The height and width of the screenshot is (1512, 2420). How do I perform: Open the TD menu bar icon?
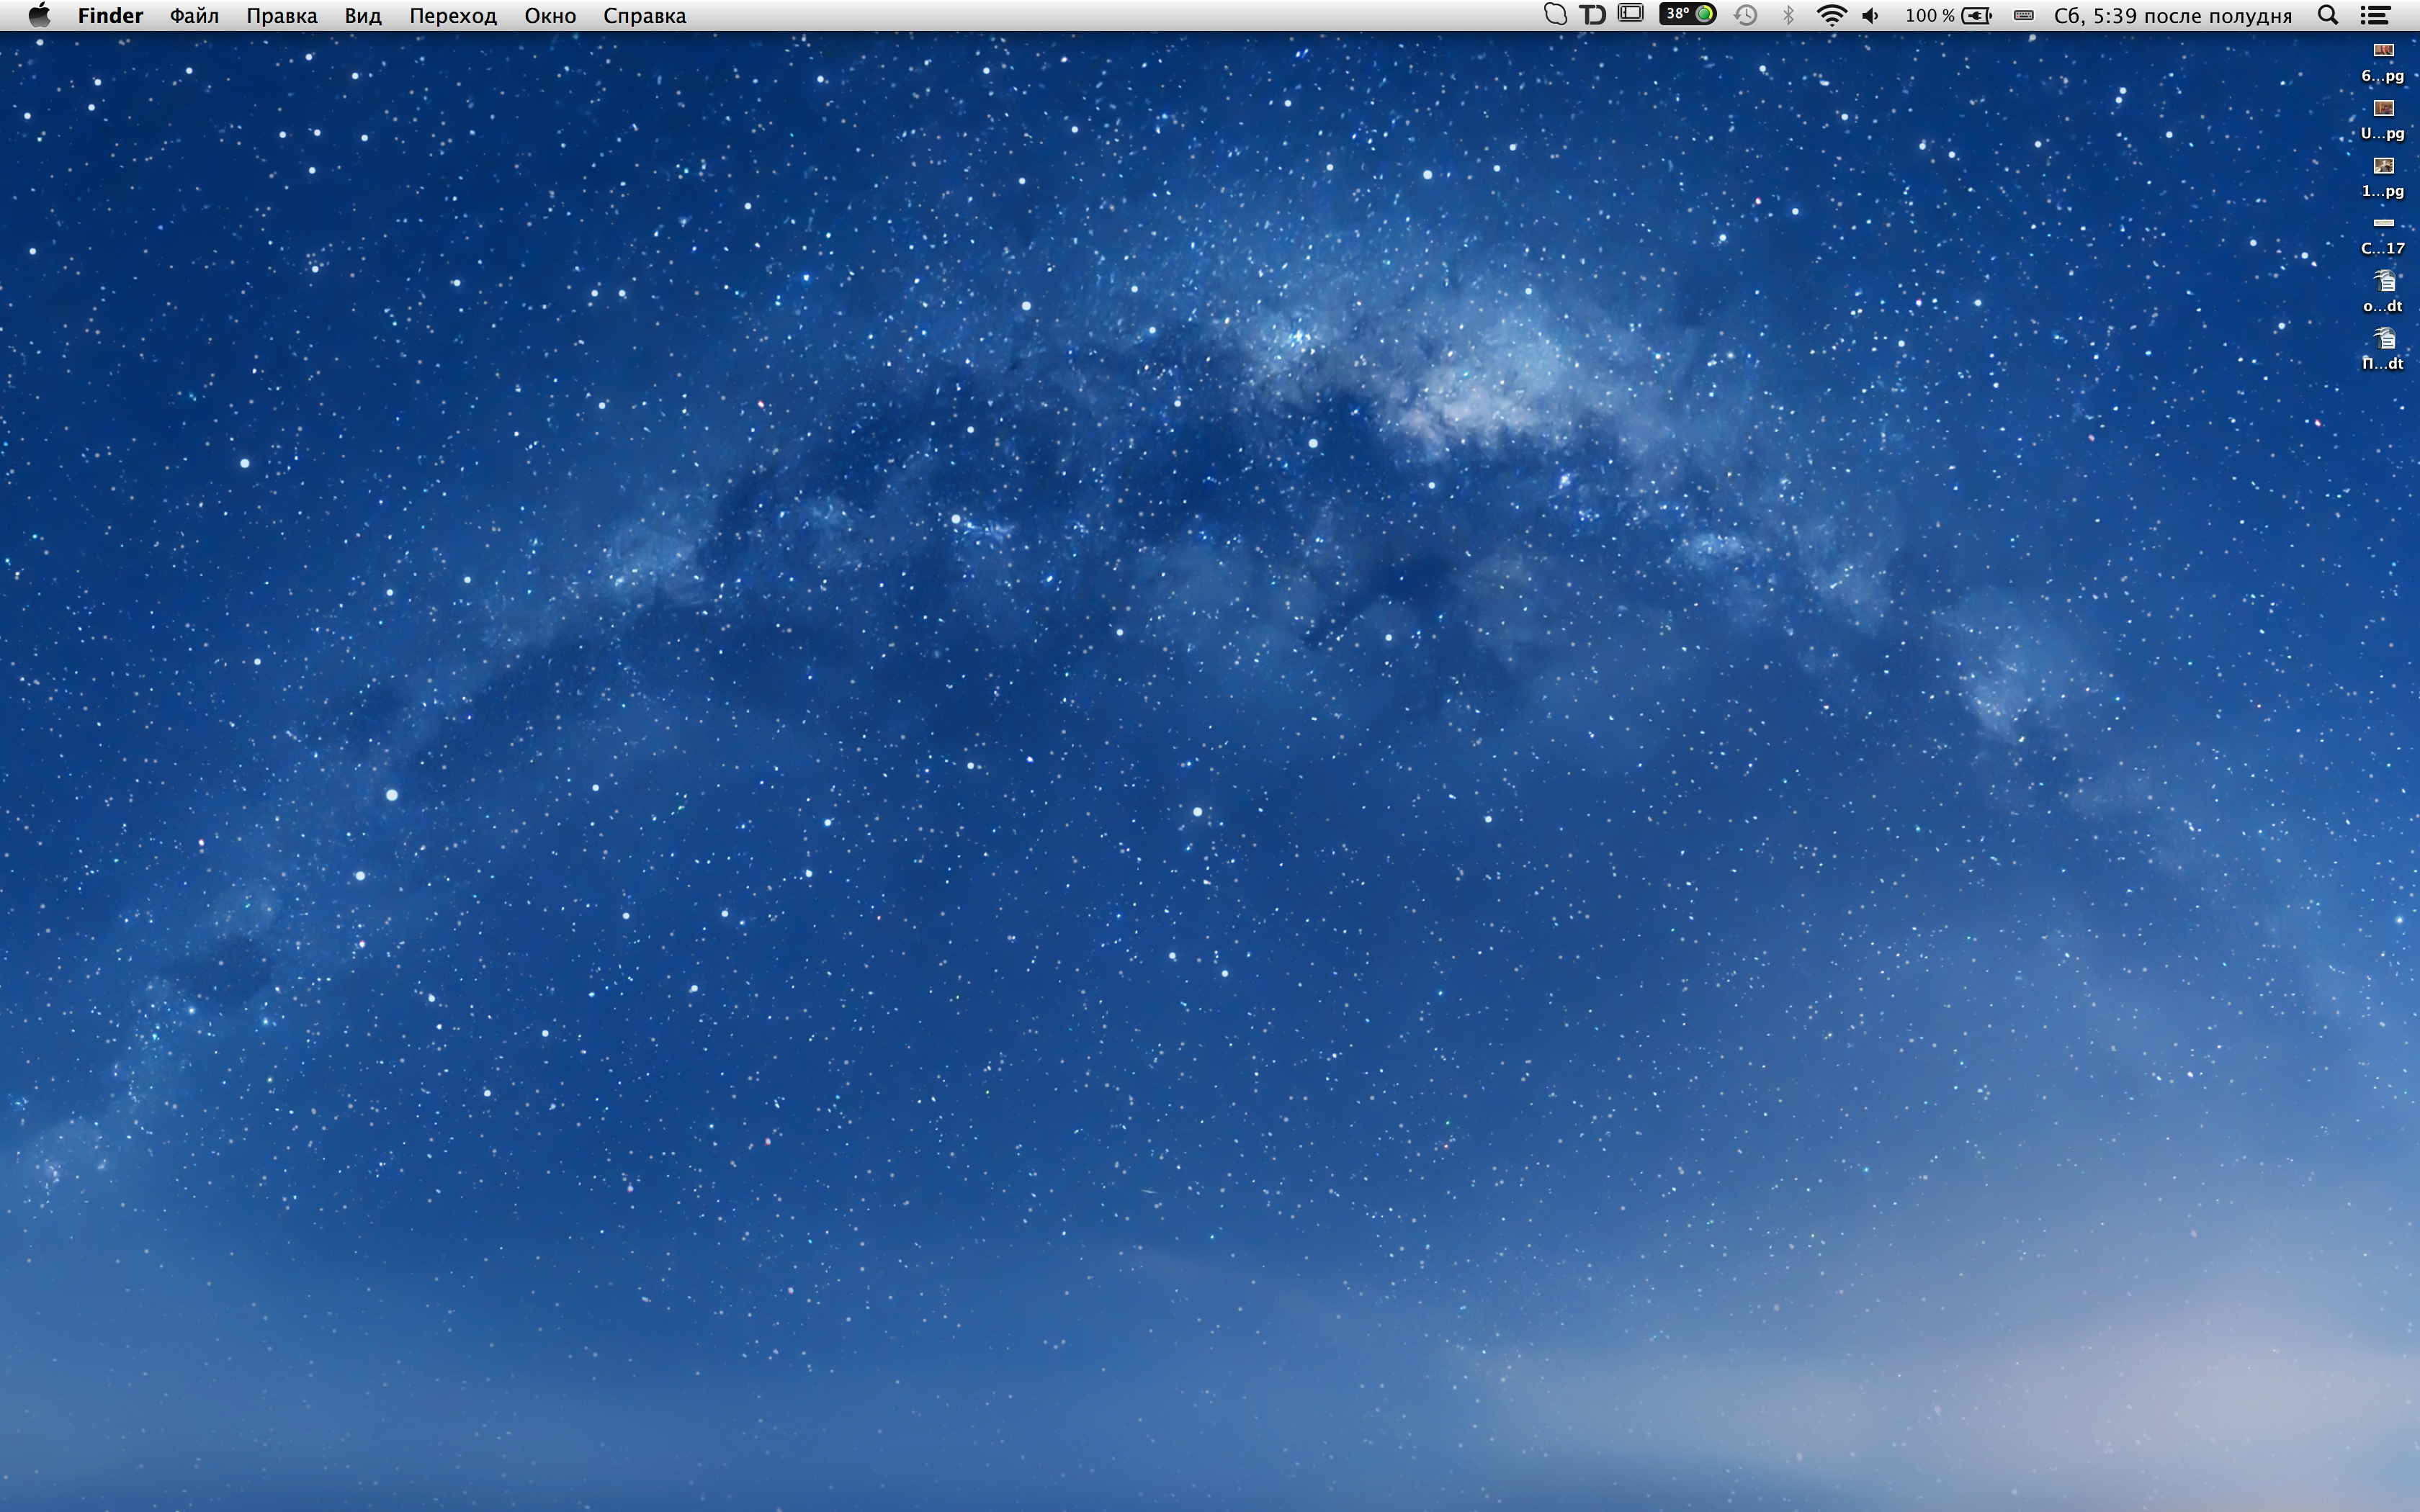point(1592,15)
